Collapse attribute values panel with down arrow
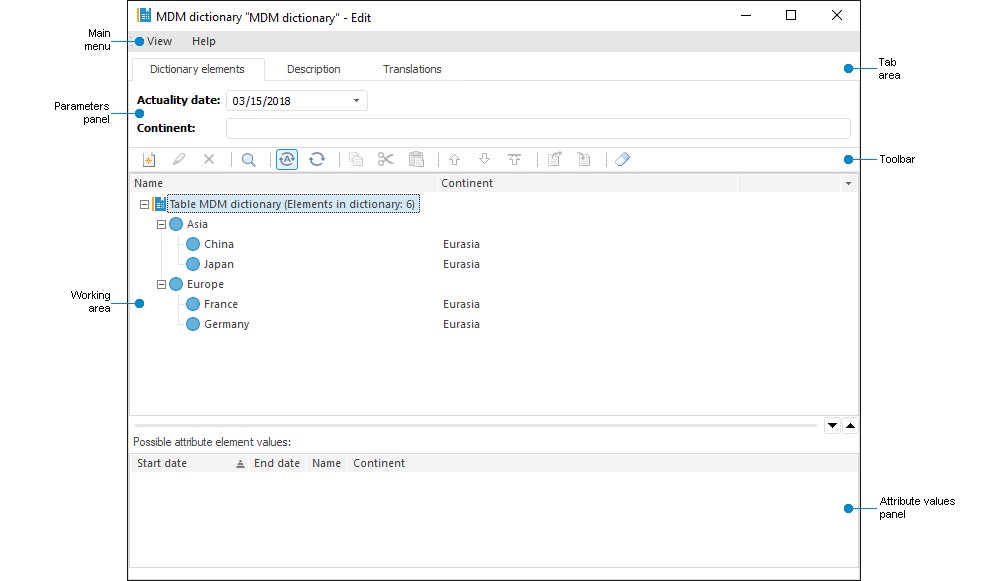This screenshot has width=988, height=581. 832,425
